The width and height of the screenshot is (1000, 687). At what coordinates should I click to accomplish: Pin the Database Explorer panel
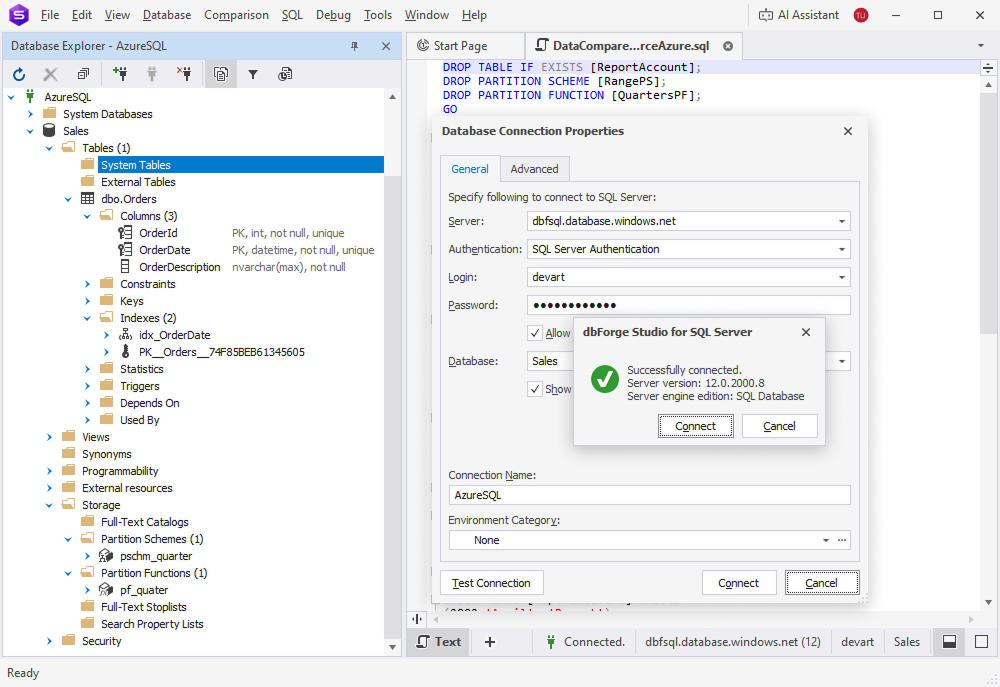point(355,46)
